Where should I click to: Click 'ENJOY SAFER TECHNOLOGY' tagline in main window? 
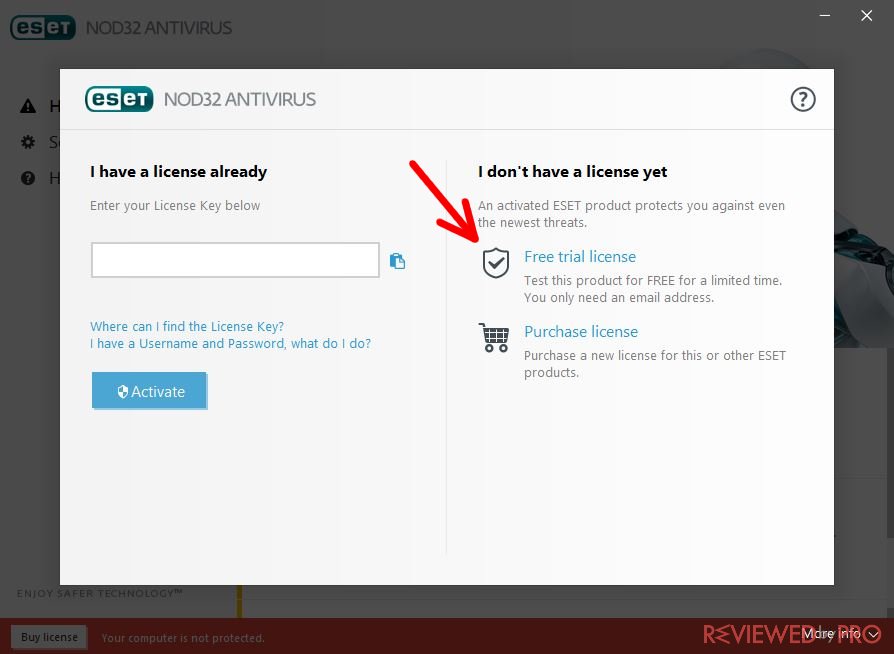click(100, 594)
